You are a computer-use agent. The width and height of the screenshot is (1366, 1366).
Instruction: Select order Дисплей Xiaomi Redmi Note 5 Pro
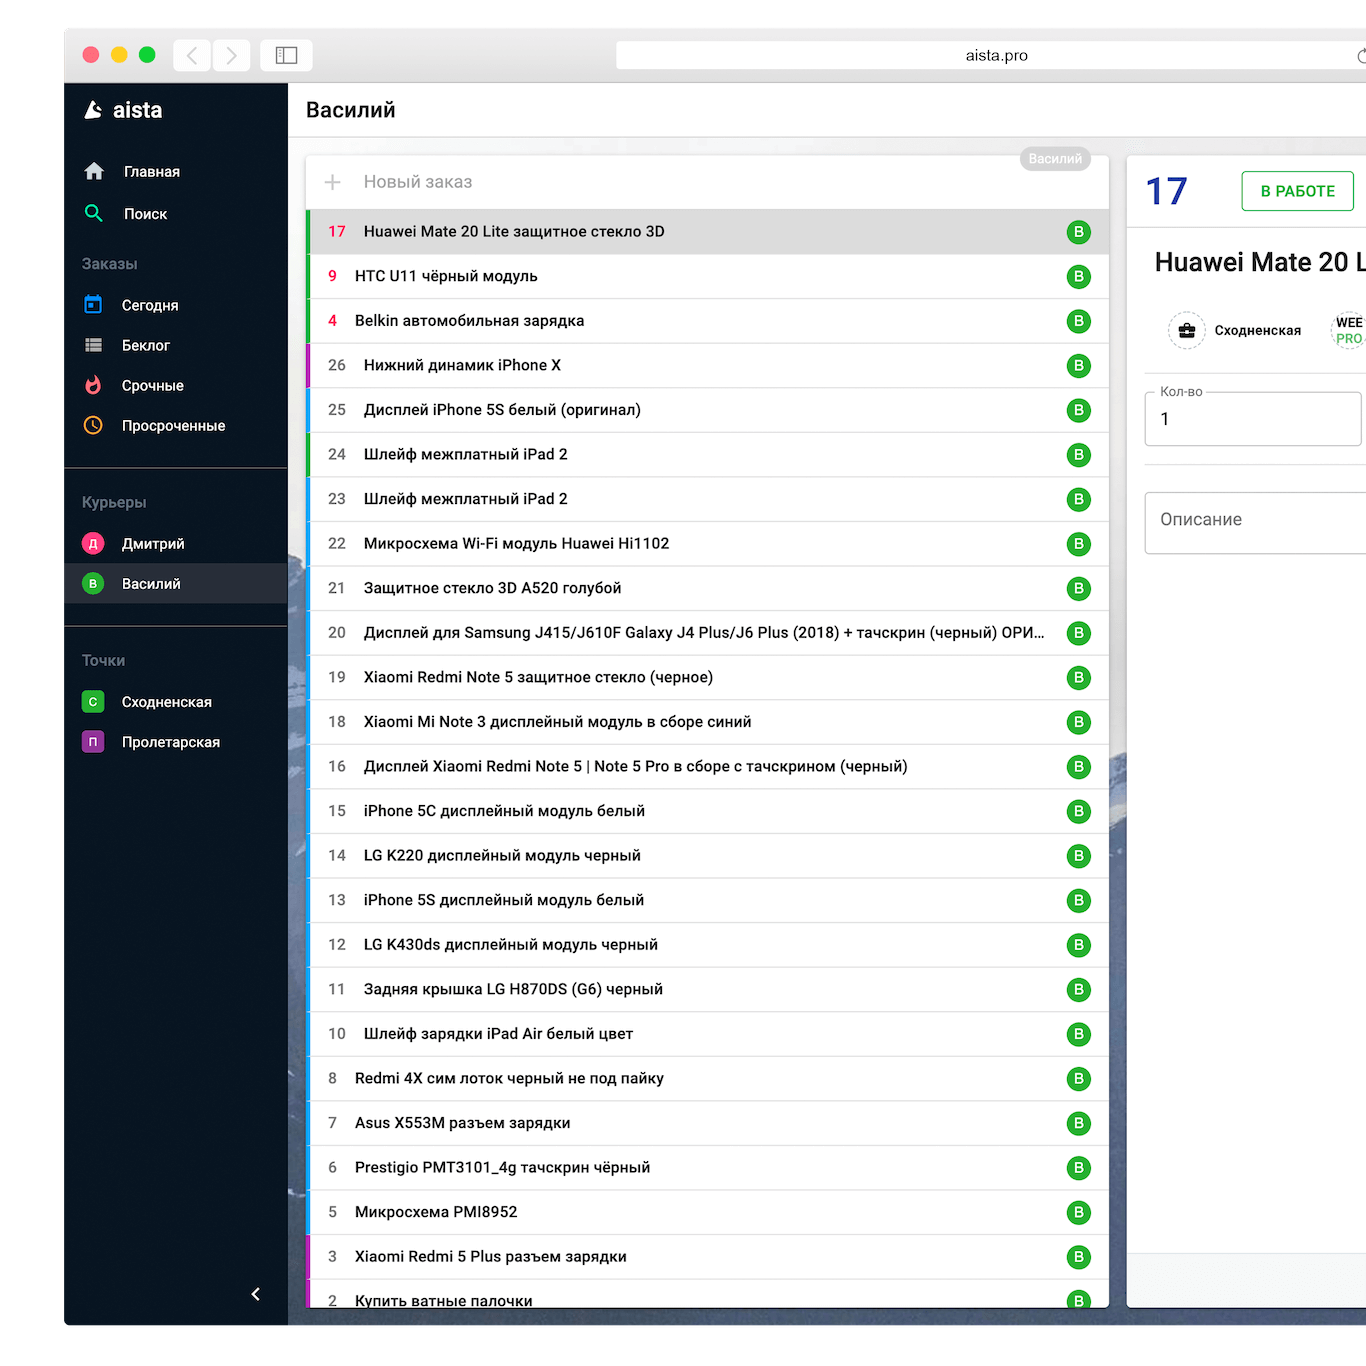coord(707,767)
